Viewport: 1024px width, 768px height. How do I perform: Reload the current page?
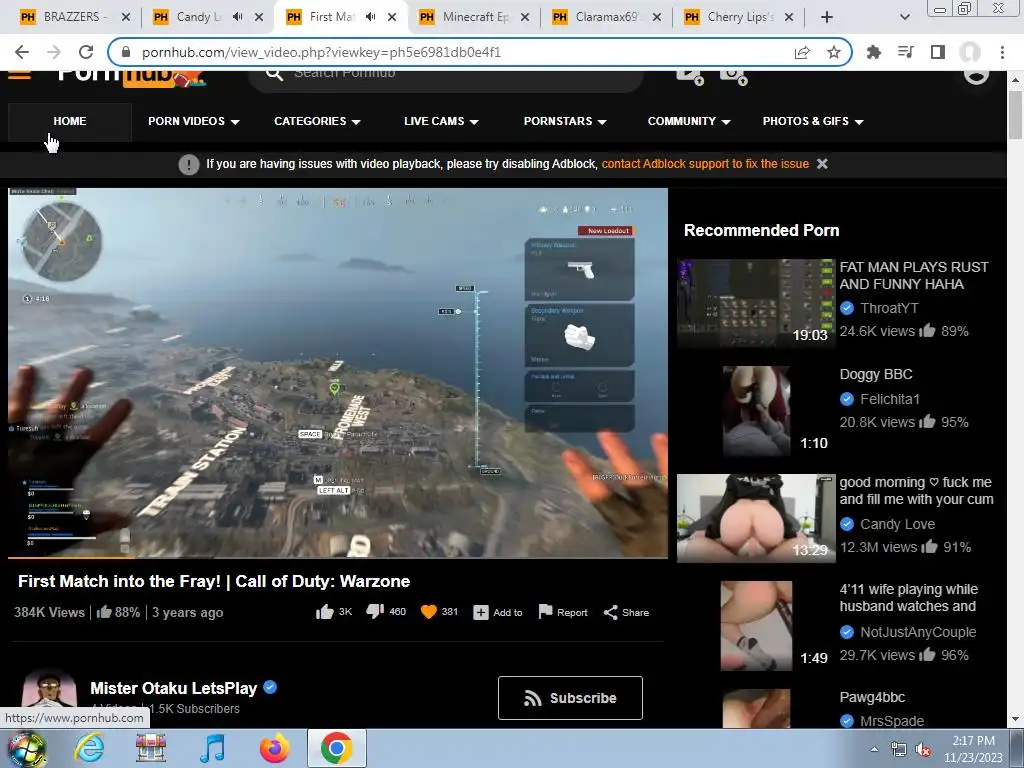(x=86, y=52)
